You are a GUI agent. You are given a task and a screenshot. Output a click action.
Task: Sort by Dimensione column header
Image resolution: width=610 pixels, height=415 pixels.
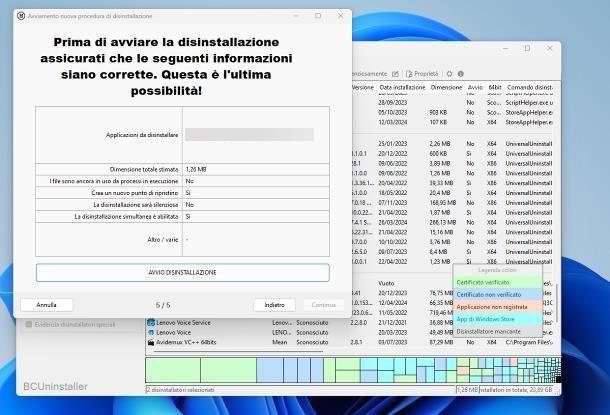(x=446, y=88)
